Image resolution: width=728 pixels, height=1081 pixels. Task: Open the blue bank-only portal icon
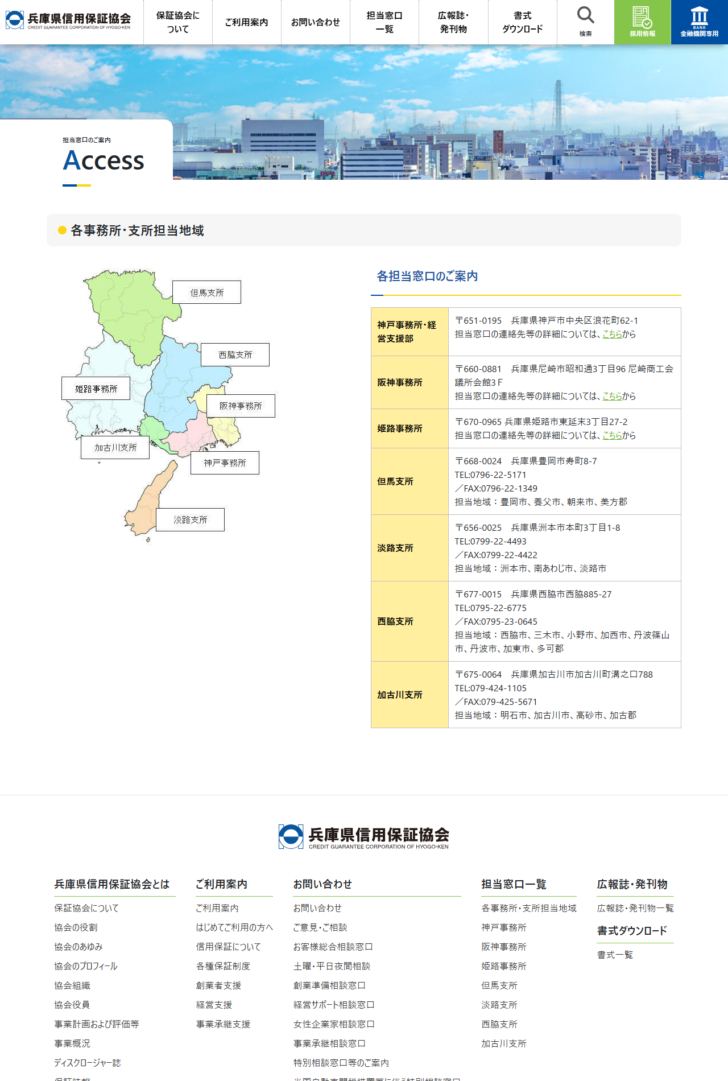click(699, 21)
